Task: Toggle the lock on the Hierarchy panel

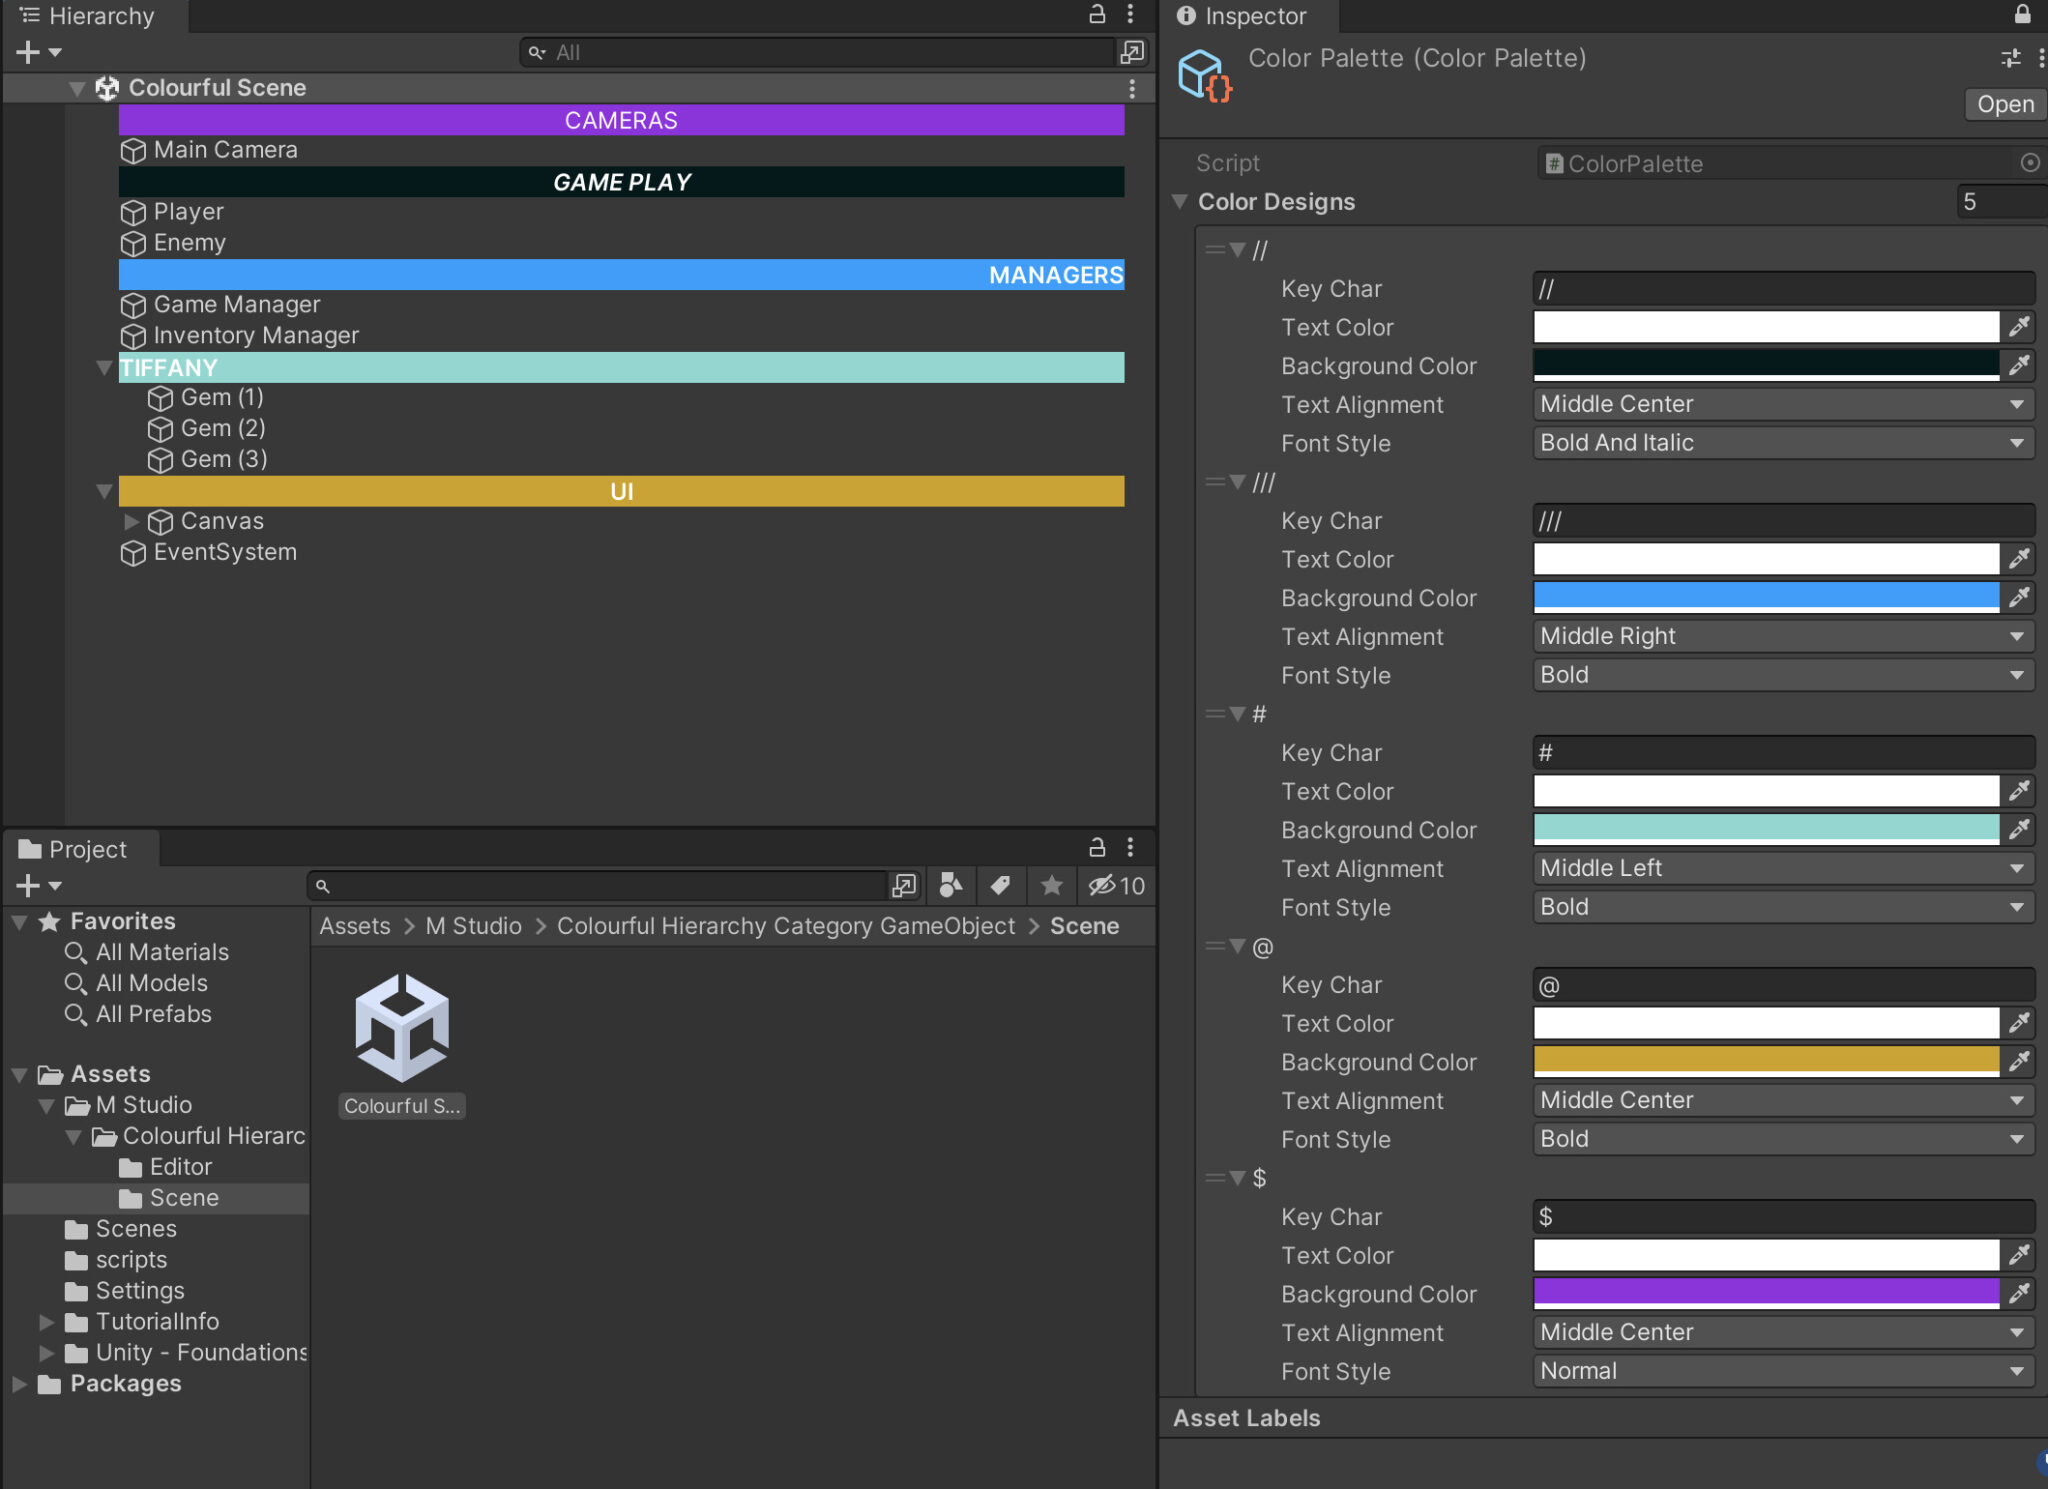Action: click(1097, 15)
